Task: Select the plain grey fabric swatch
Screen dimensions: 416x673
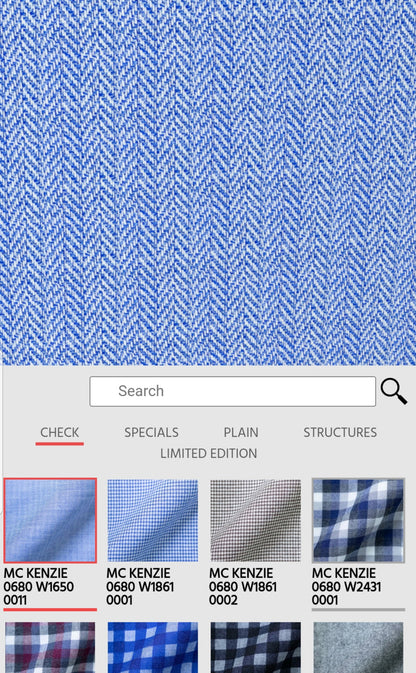Action: point(358,647)
